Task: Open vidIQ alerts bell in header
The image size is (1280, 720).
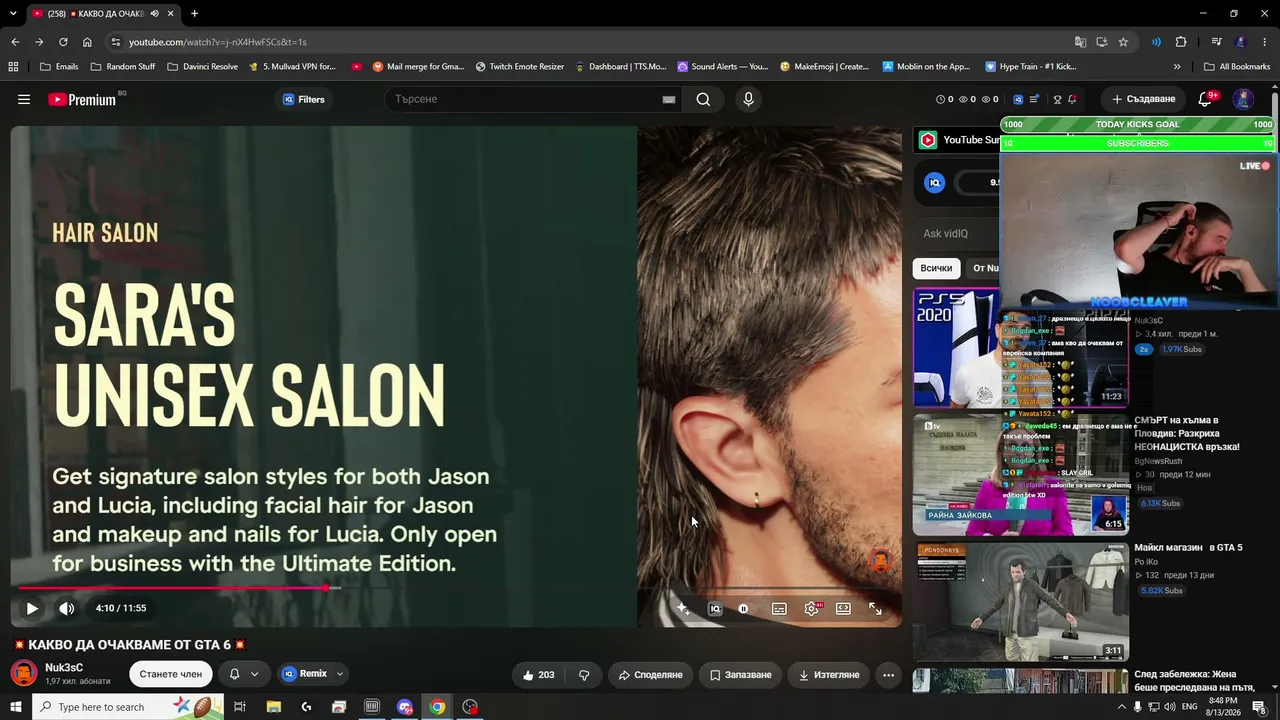Action: pos(1072,99)
